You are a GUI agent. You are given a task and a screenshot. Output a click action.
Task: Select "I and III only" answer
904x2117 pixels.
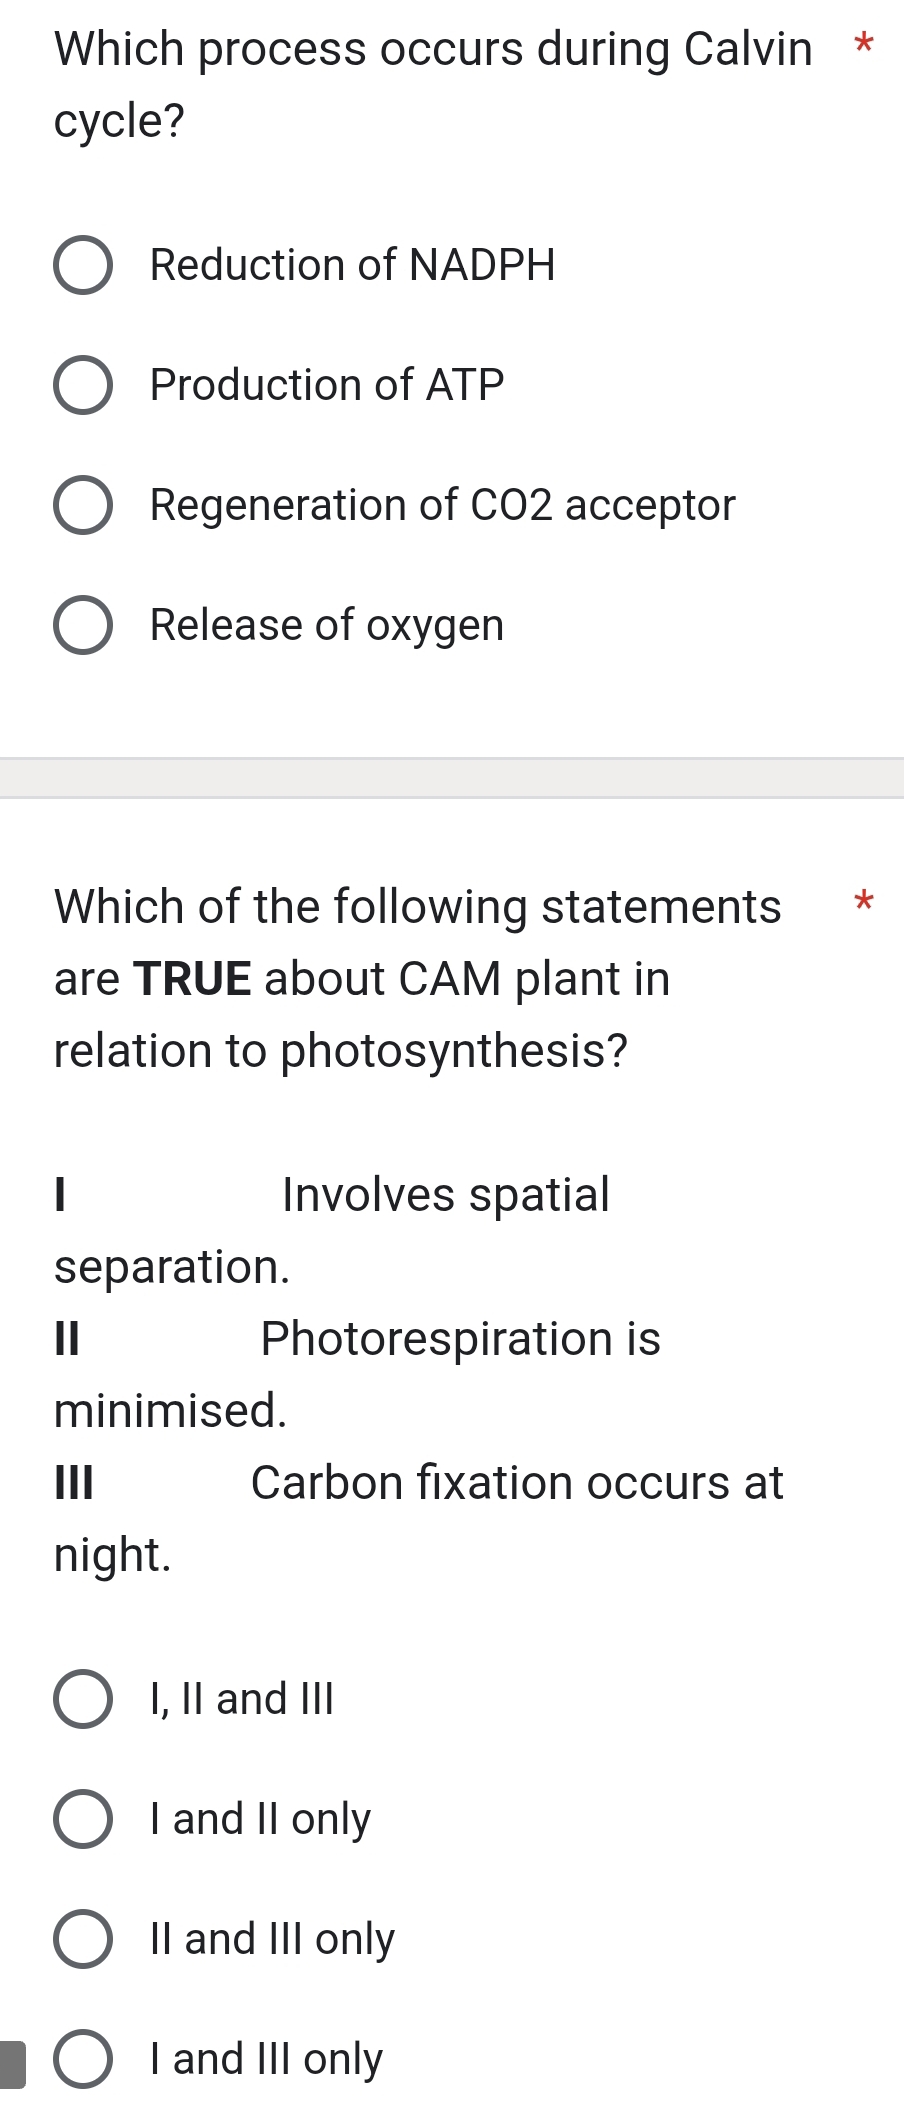tap(265, 2059)
